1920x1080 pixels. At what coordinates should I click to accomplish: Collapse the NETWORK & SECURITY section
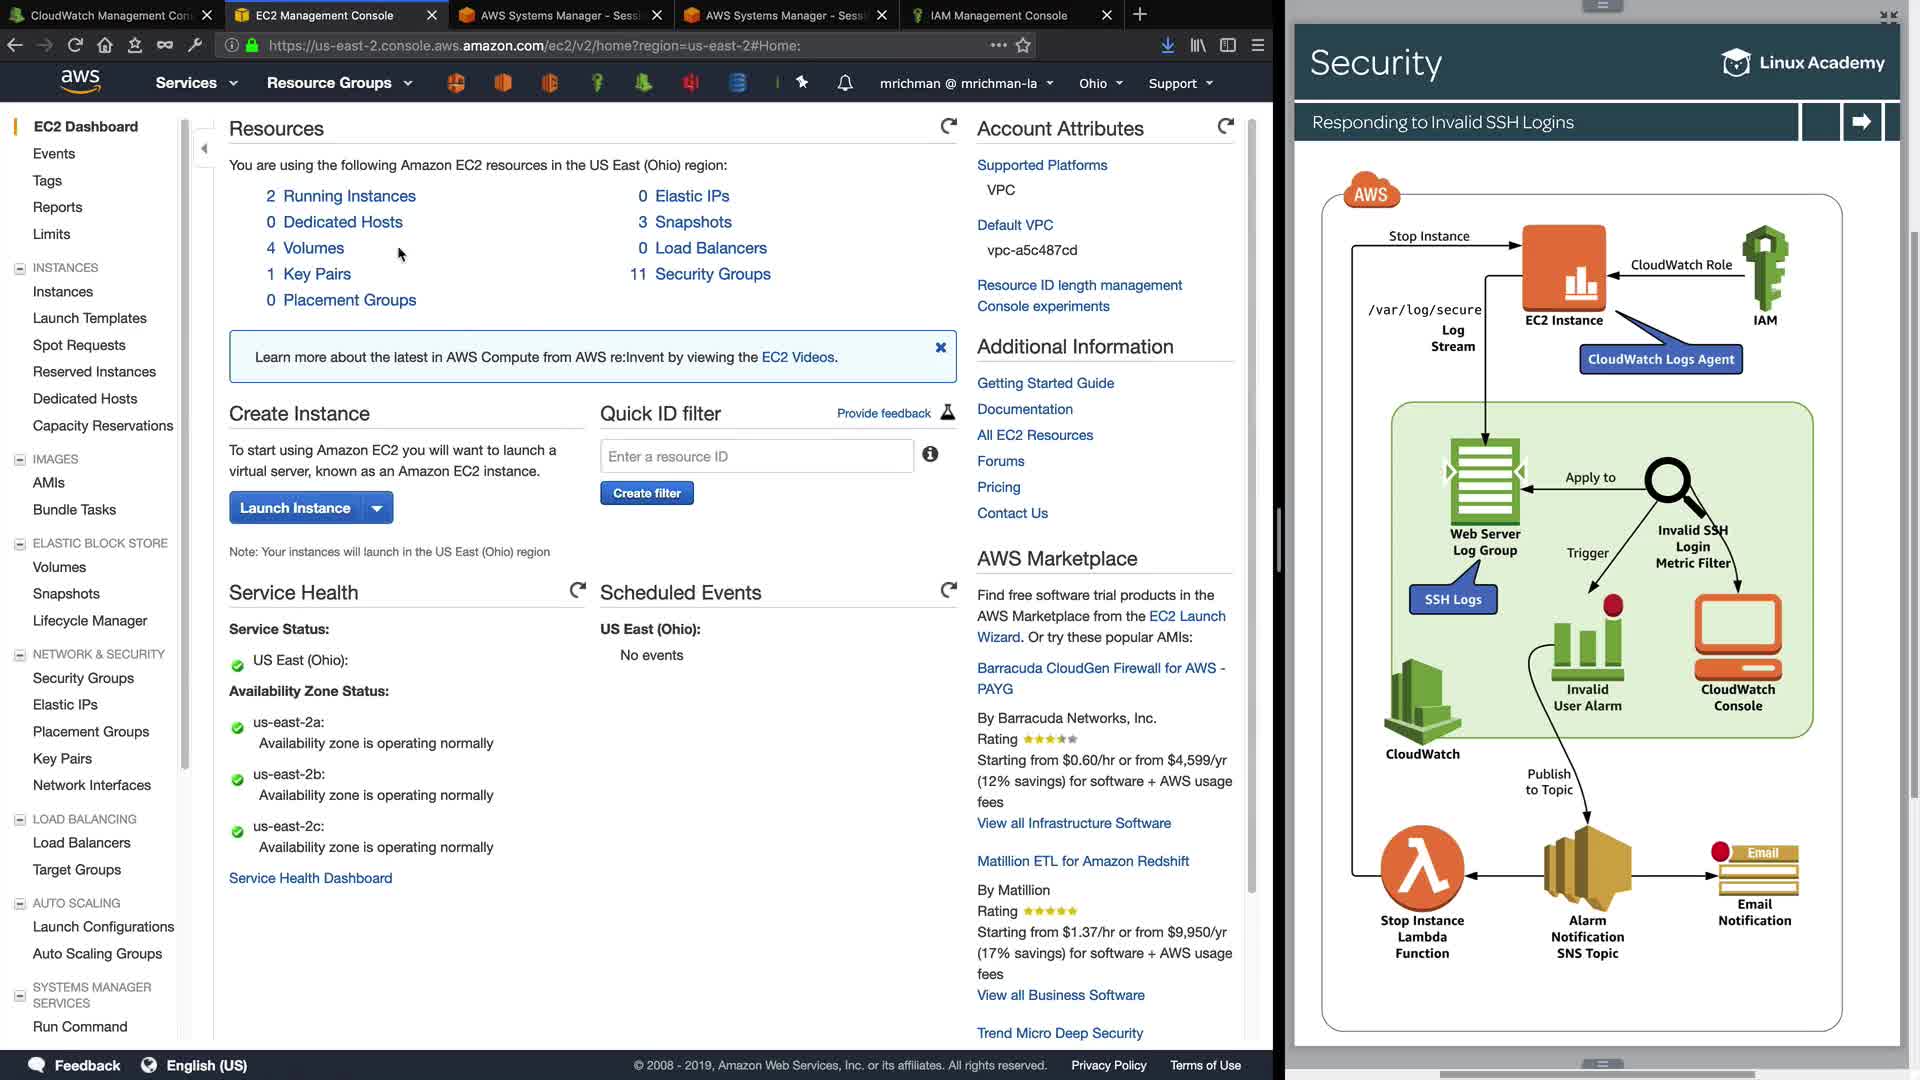19,655
